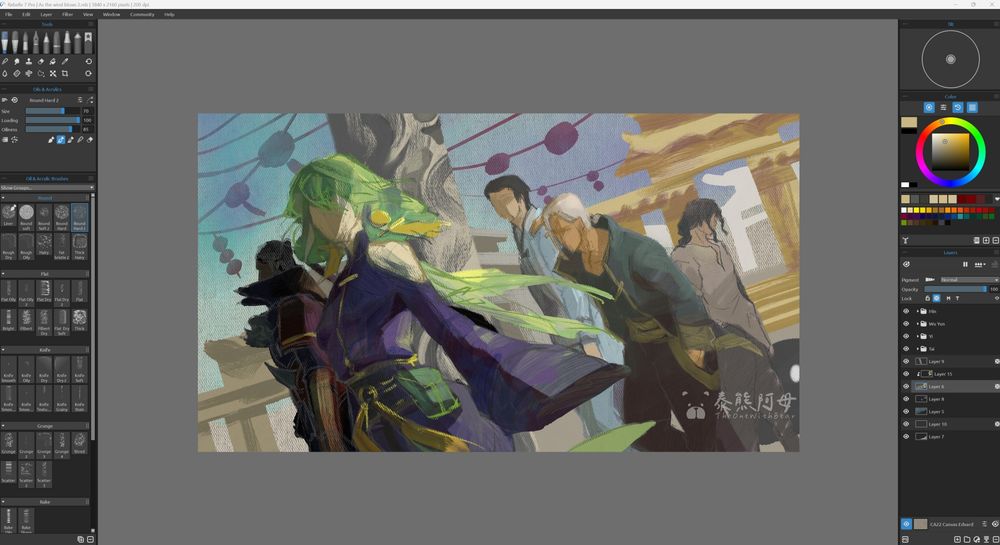Select the Wet water drop tool
The width and height of the screenshot is (1000, 545).
4,73
